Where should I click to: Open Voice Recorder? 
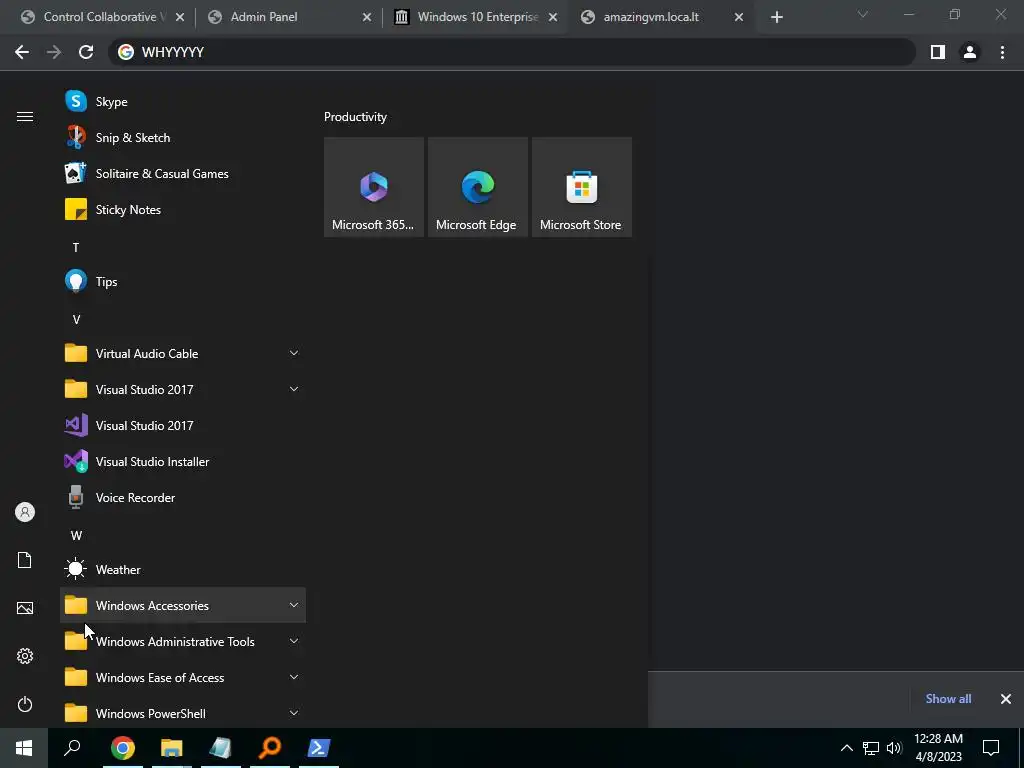(183, 498)
